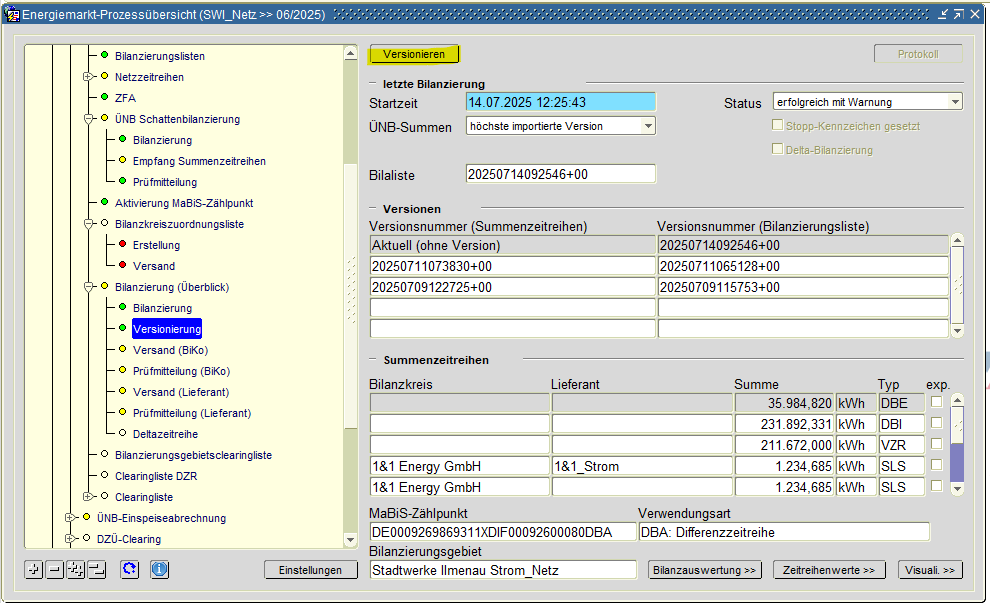Open Bilanzauswertung >> button
The height and width of the screenshot is (603, 990).
pyautogui.click(x=705, y=570)
